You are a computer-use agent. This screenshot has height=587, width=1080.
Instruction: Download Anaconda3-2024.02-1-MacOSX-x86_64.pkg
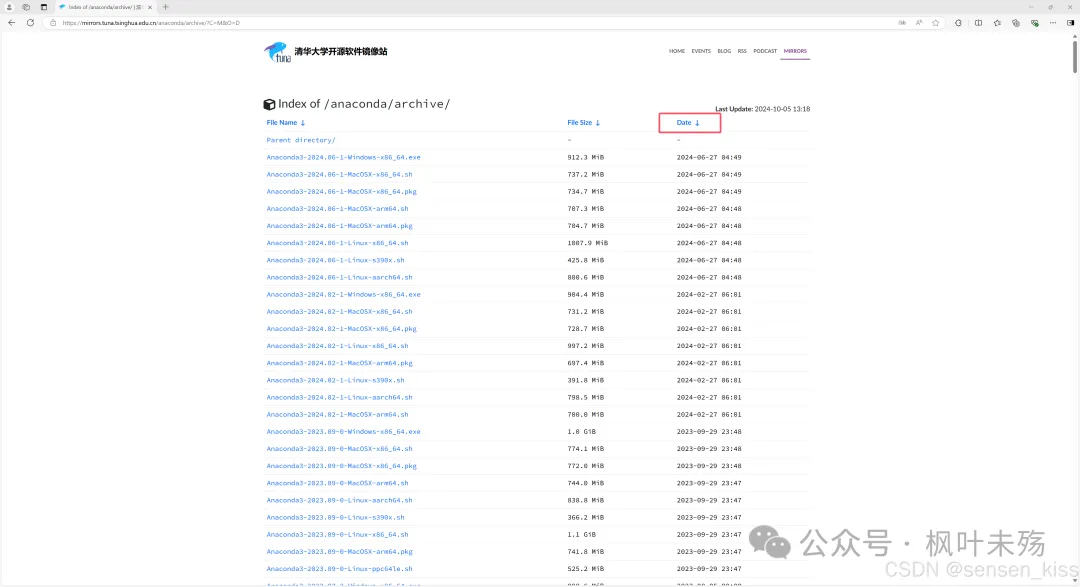pyautogui.click(x=341, y=329)
